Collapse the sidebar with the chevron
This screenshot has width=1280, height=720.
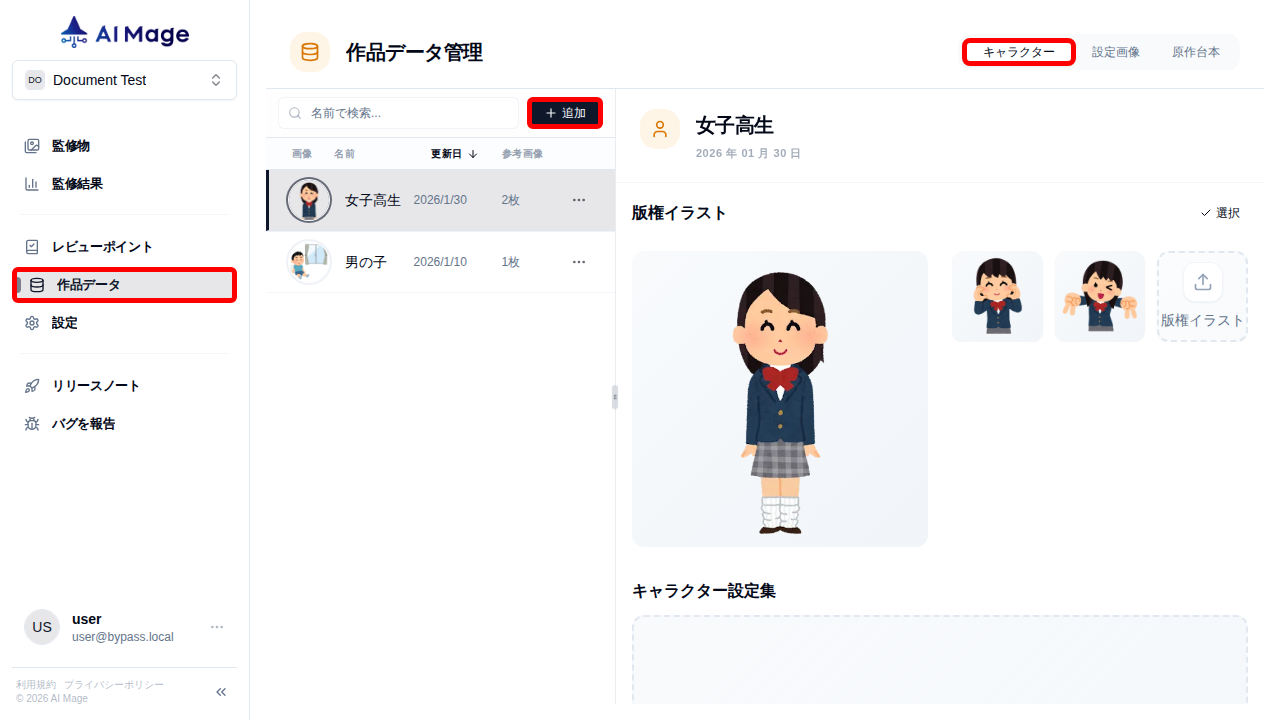[220, 691]
